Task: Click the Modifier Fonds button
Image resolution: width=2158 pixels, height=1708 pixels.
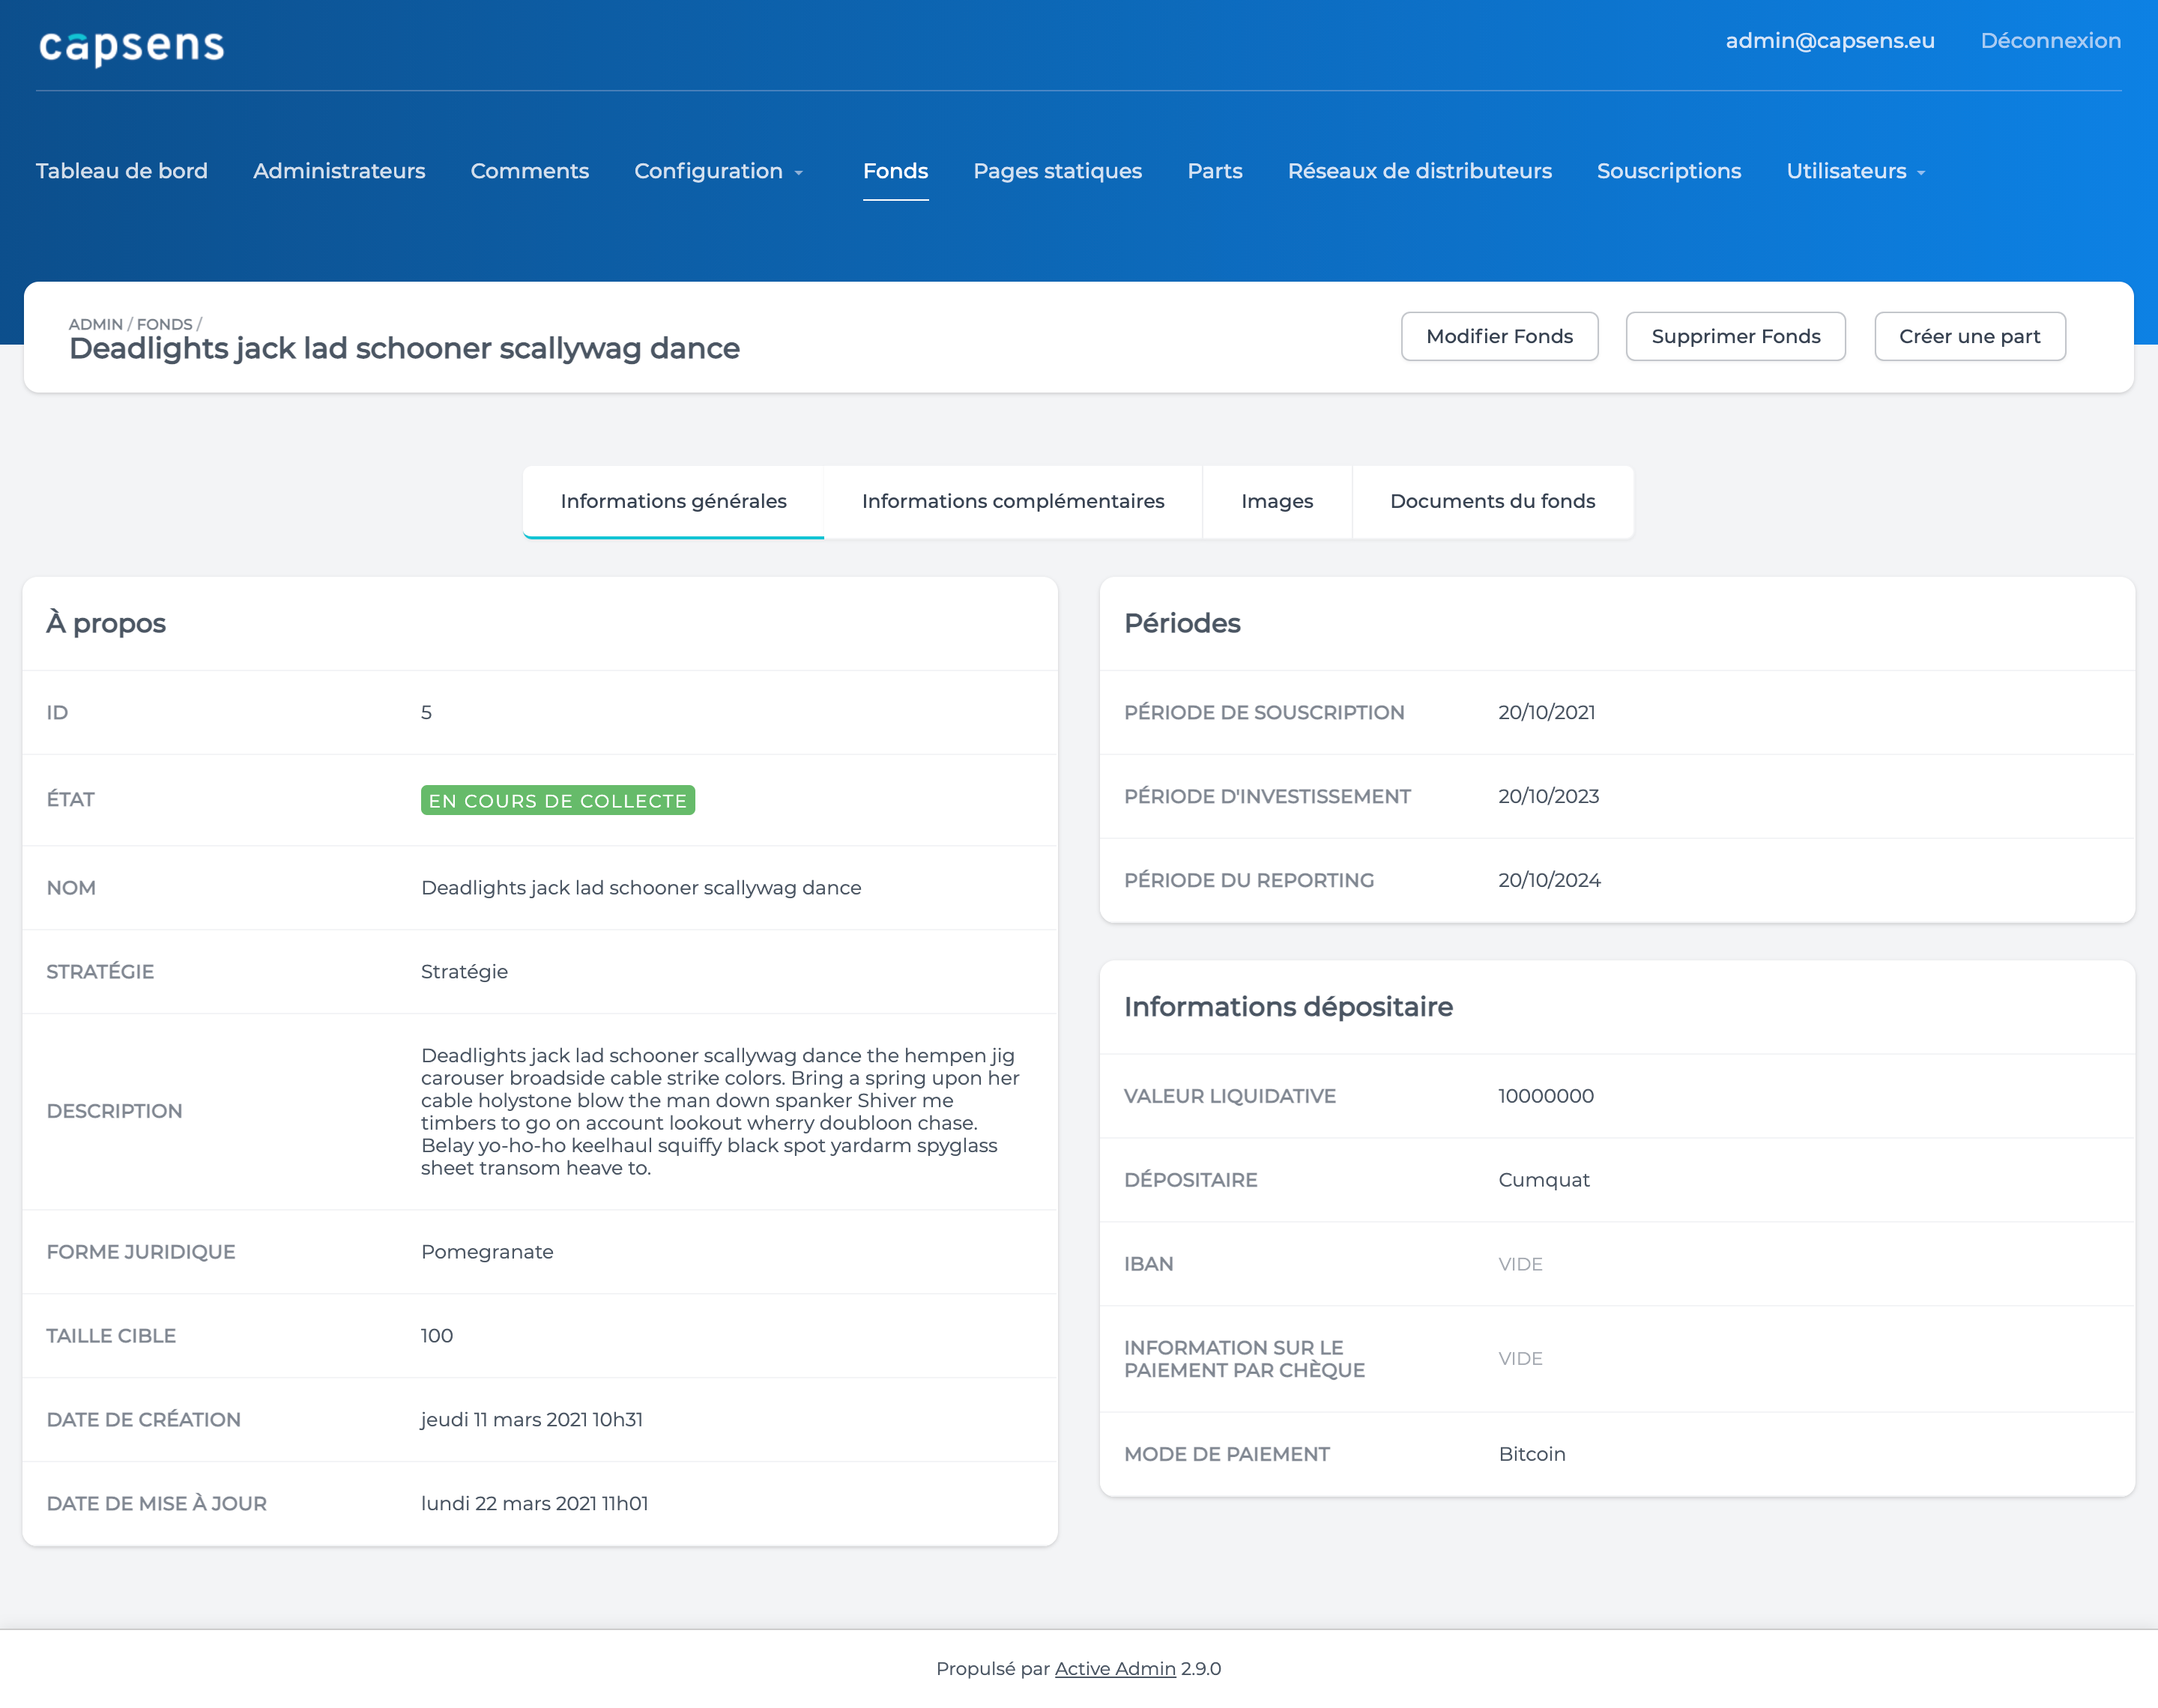Action: (1499, 336)
